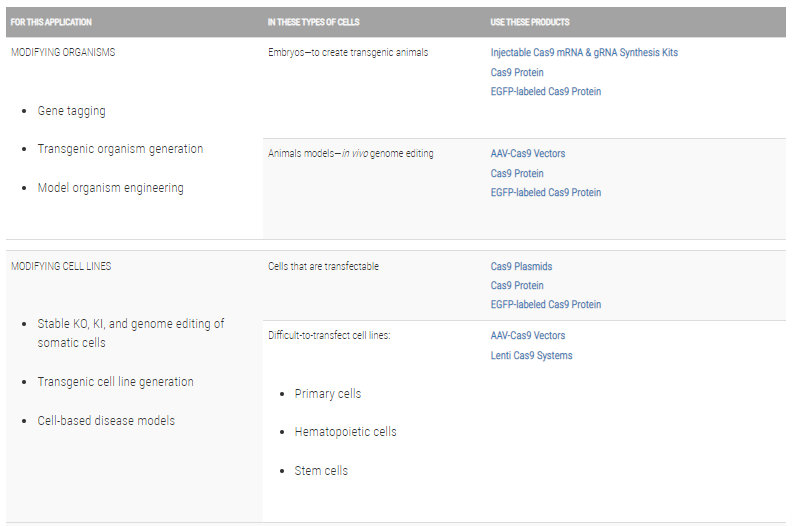The height and width of the screenshot is (526, 792).
Task: Click the 'Hematopoietic cells' list entry
Action: coord(345,432)
